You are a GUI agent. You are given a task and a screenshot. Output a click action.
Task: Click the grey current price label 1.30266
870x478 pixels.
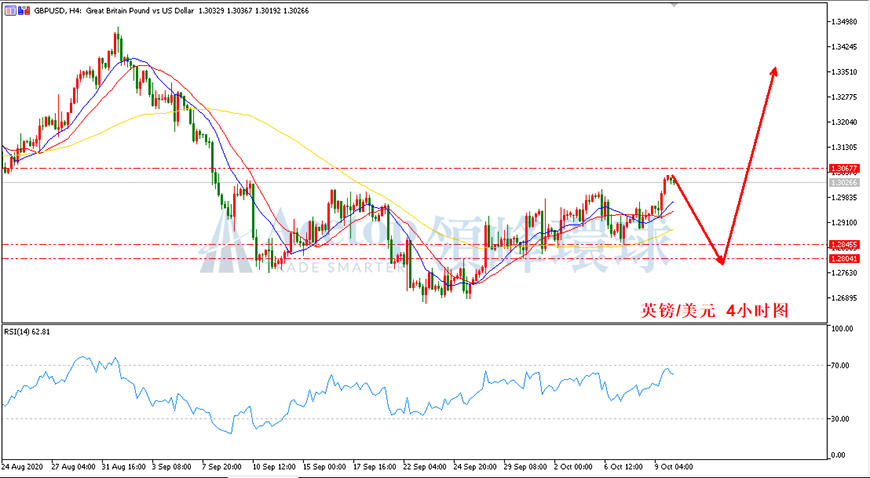(844, 182)
